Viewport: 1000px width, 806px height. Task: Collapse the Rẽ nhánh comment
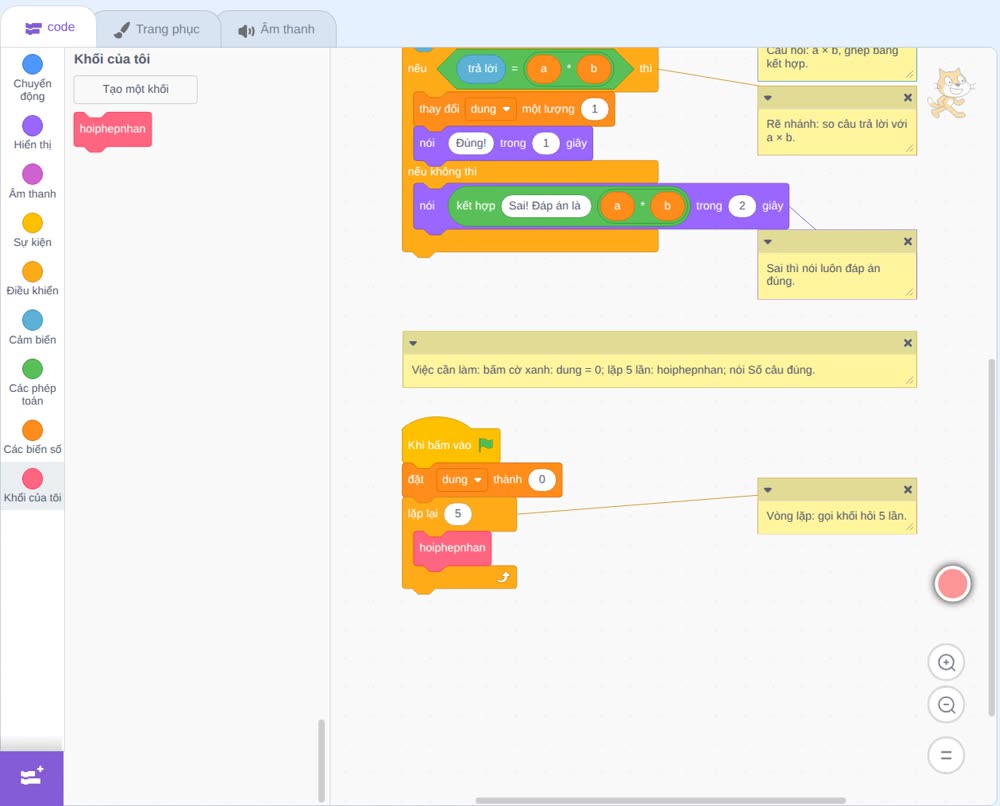click(768, 98)
